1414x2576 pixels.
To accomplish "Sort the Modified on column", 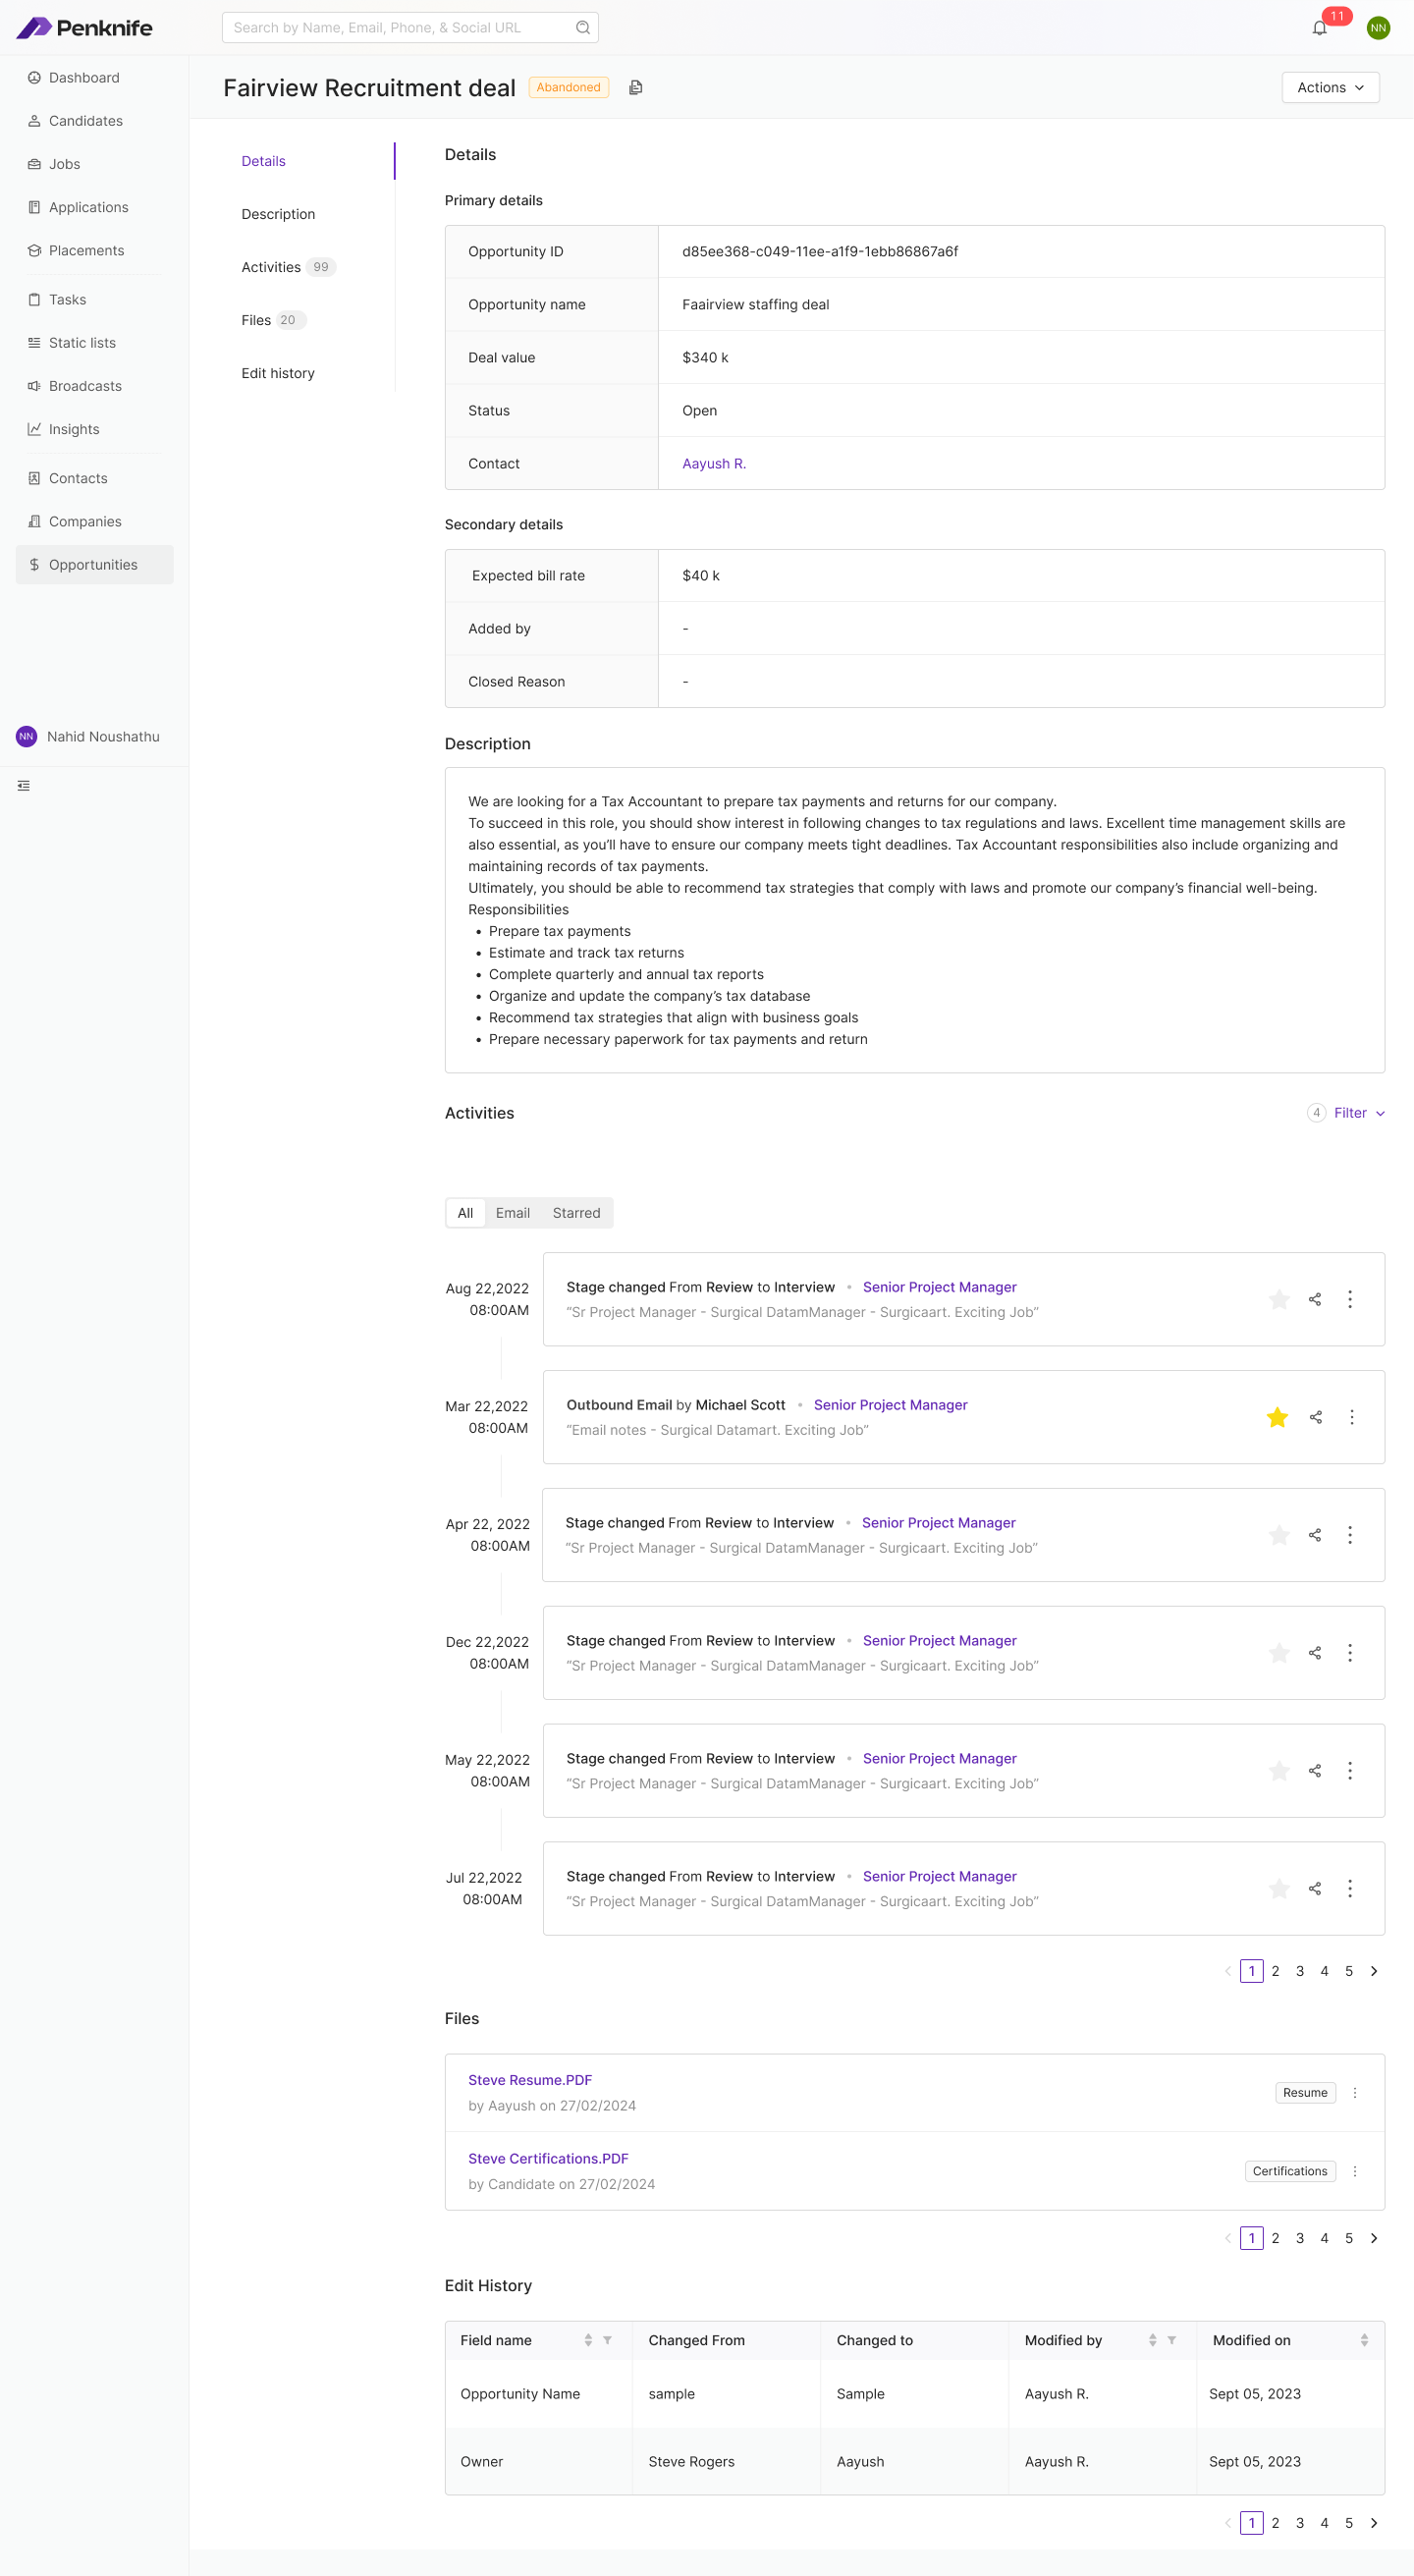I will (1364, 2340).
